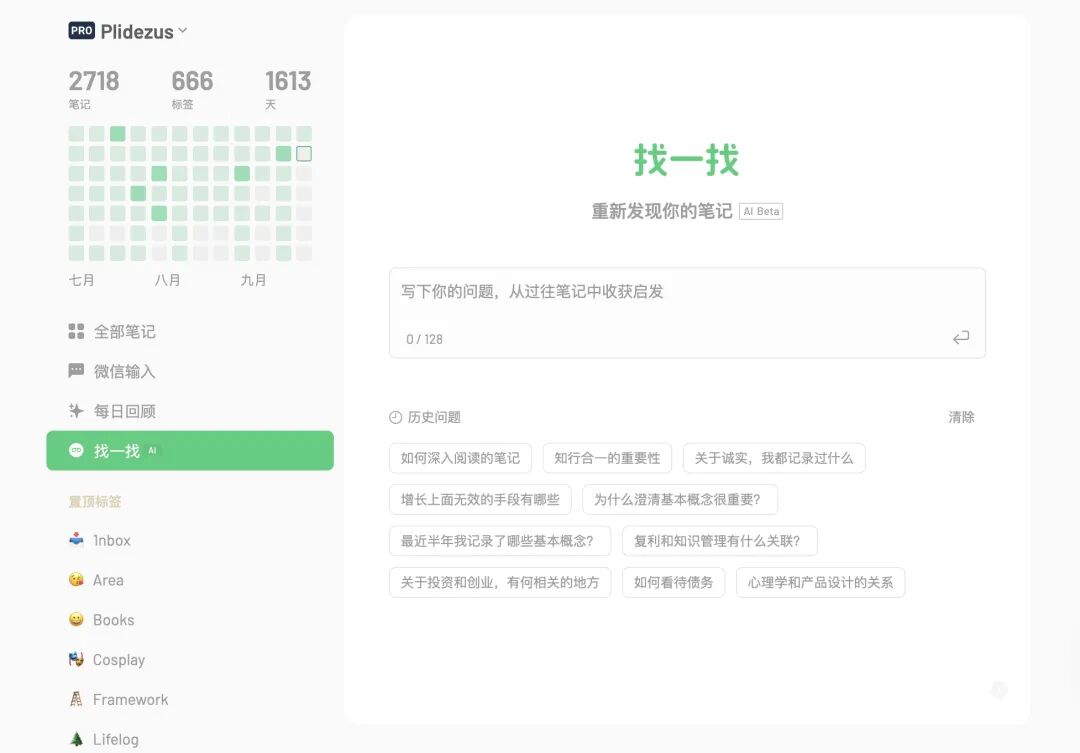The width and height of the screenshot is (1080, 753).
Task: Select history question 复利和知识管理有什么关联？
Action: tap(720, 541)
